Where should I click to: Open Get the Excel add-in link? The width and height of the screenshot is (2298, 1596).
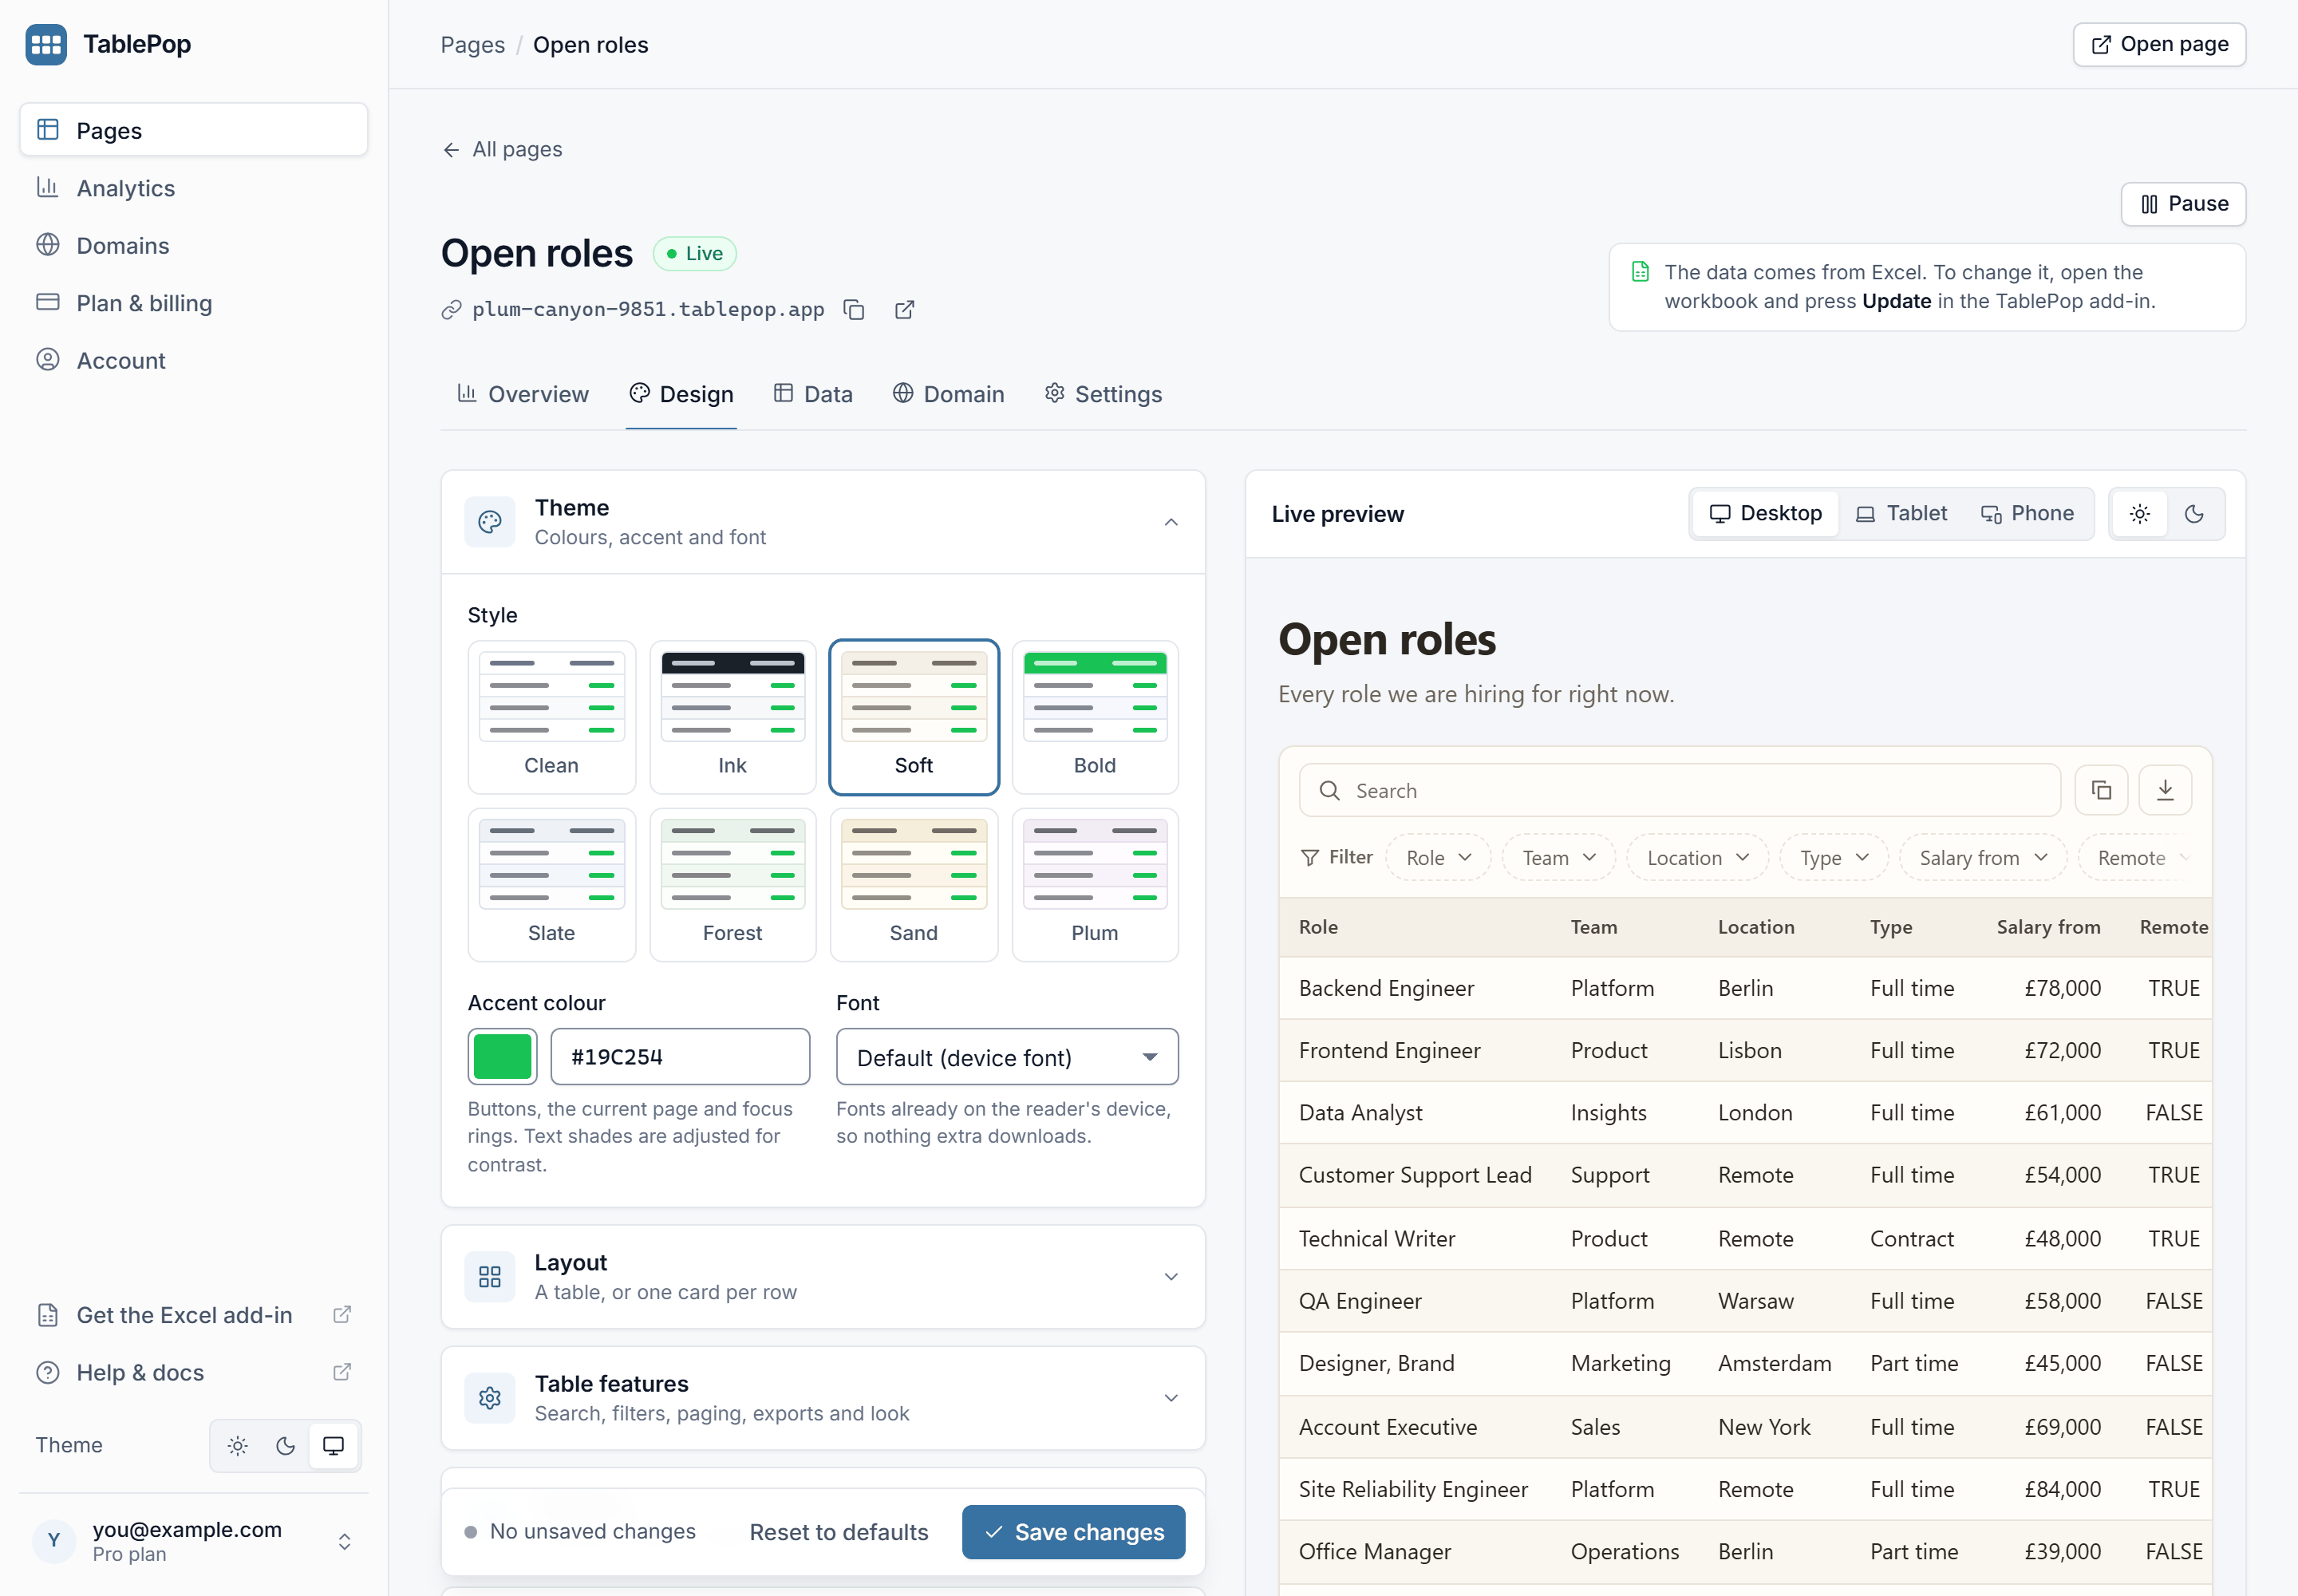[193, 1315]
